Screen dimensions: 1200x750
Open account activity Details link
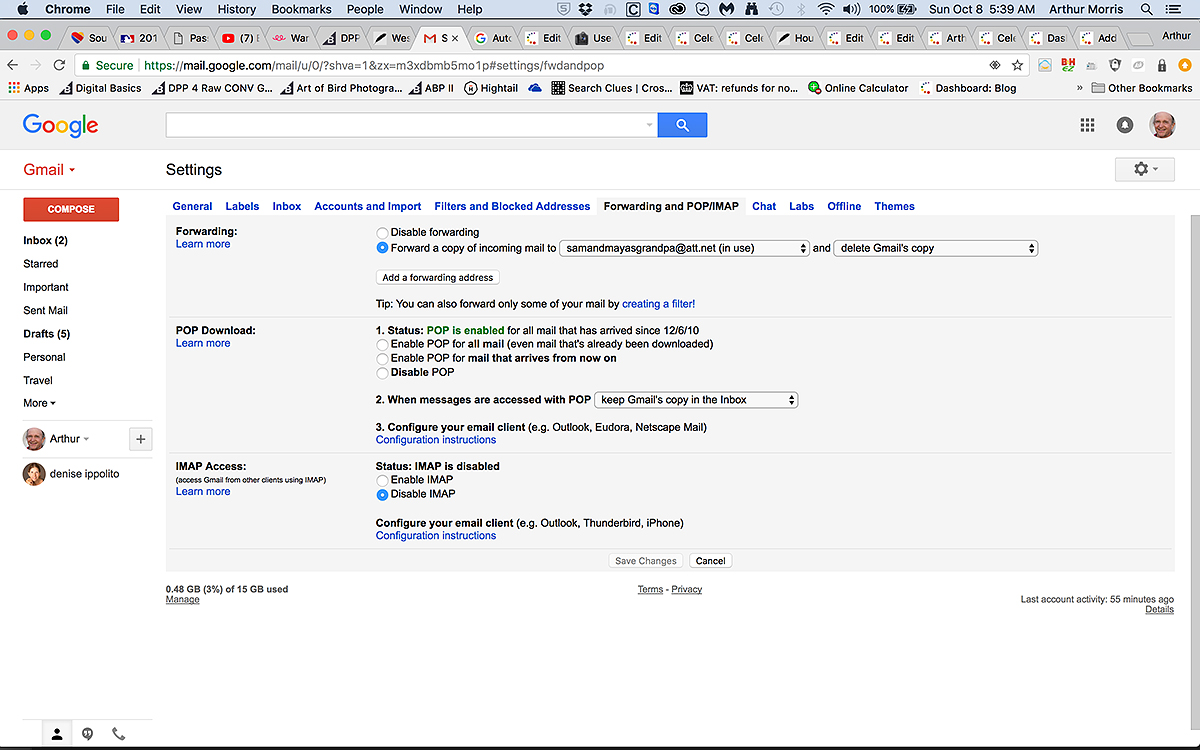(1159, 609)
